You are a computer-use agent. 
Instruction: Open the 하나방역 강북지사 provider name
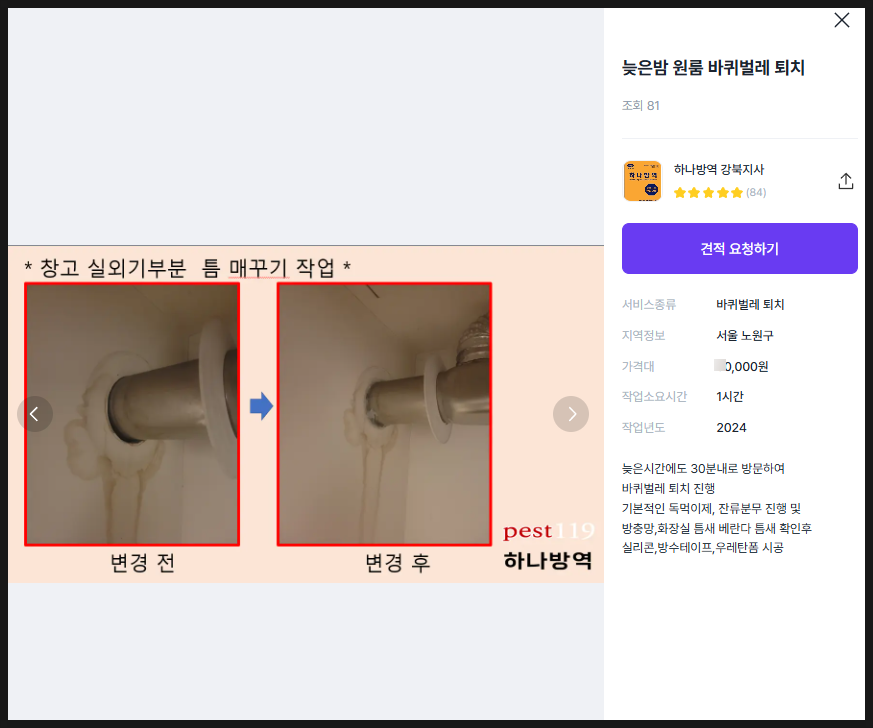pyautogui.click(x=718, y=170)
